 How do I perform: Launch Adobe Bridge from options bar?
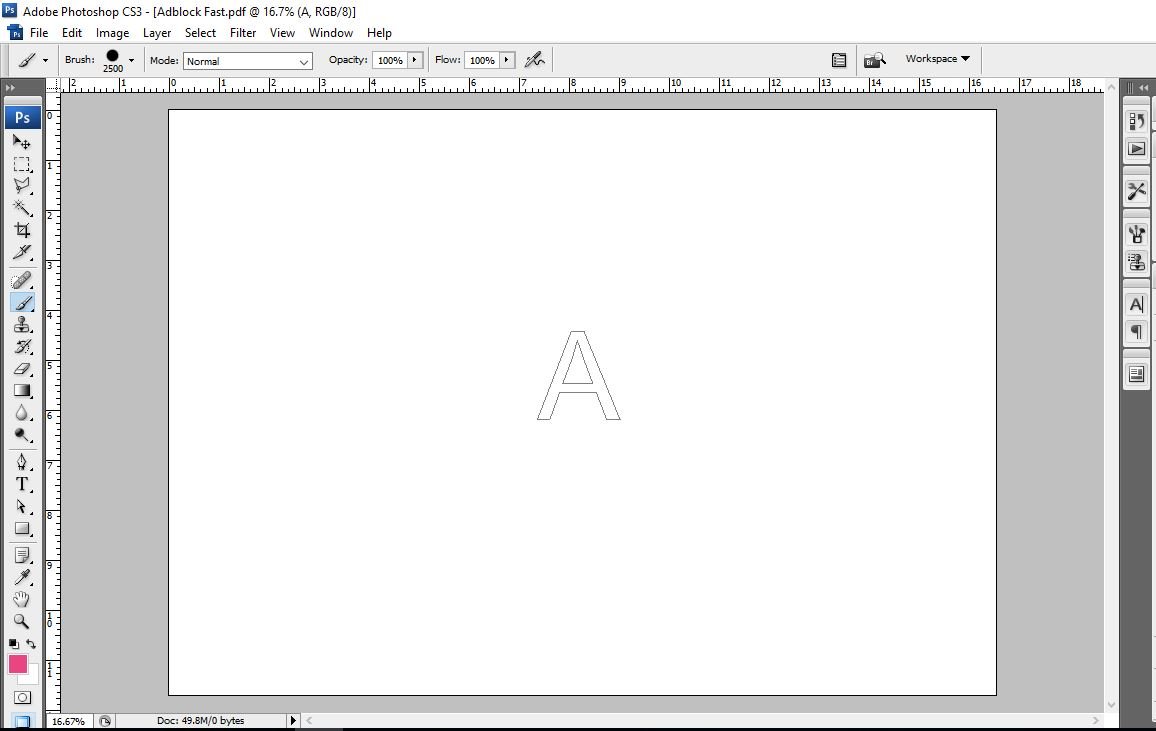tap(874, 60)
